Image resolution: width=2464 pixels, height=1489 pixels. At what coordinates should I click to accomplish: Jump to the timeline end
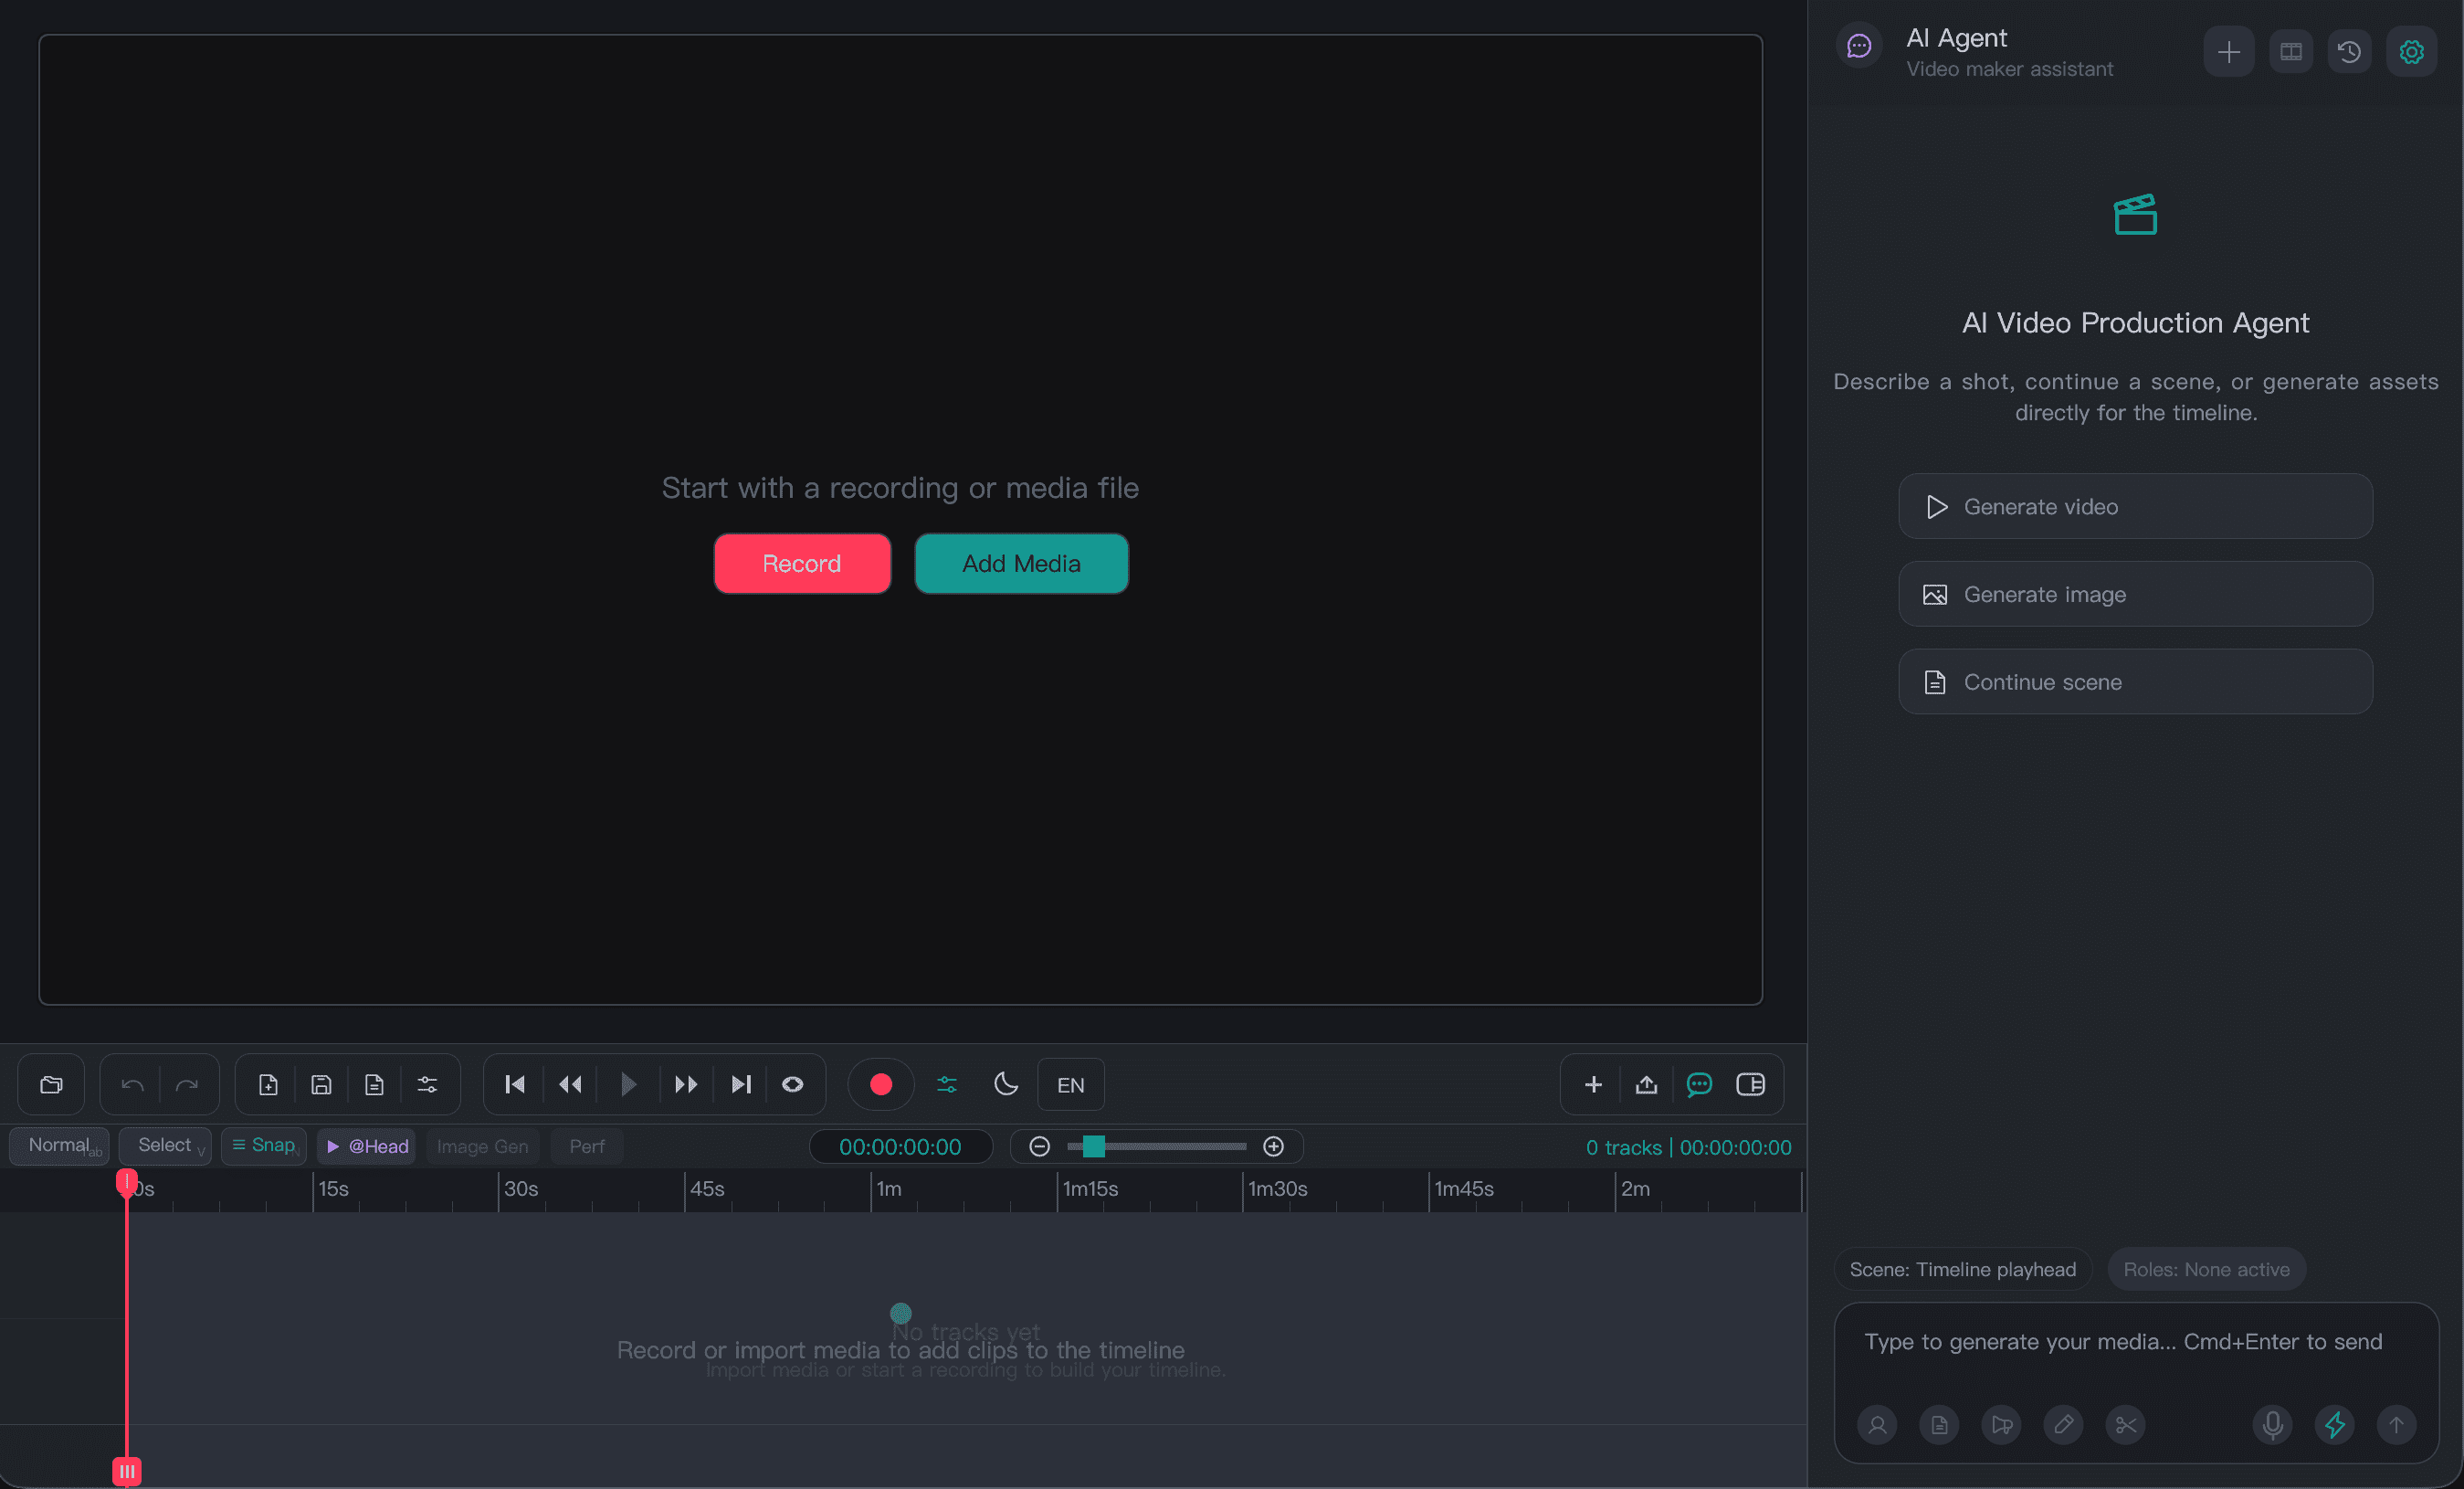(741, 1084)
